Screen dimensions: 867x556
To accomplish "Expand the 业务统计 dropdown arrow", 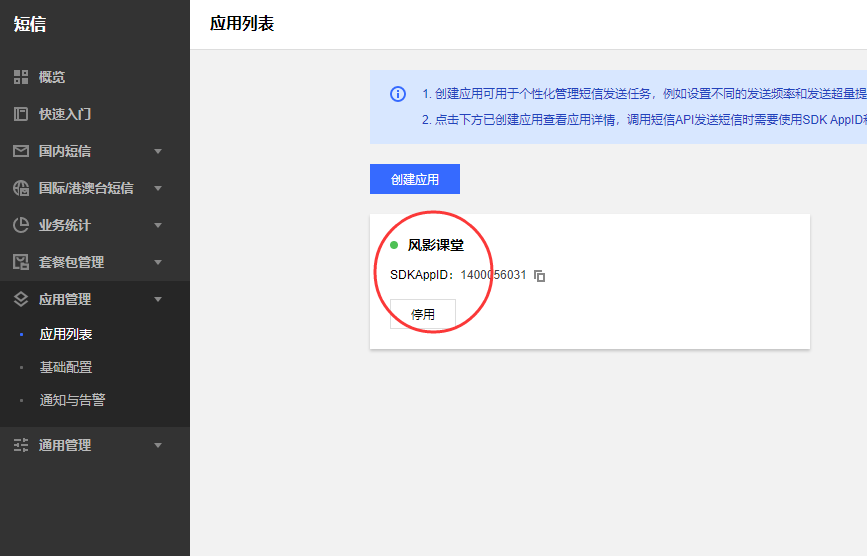I will [x=158, y=225].
